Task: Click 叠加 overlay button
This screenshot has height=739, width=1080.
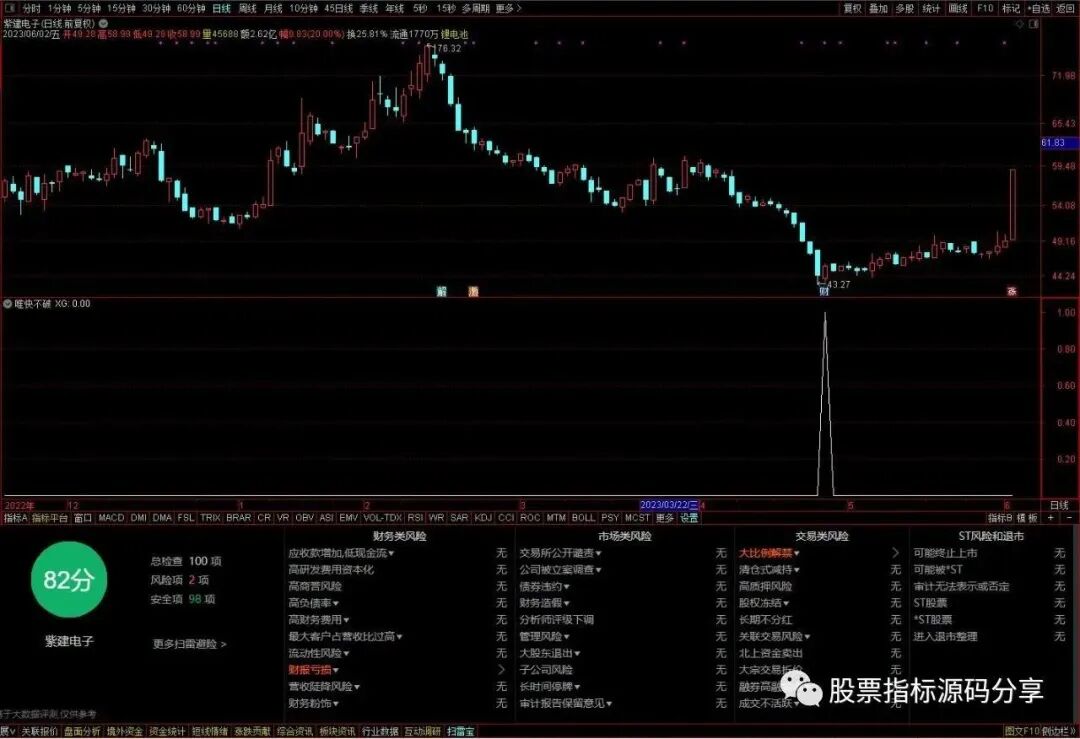Action: pos(878,8)
